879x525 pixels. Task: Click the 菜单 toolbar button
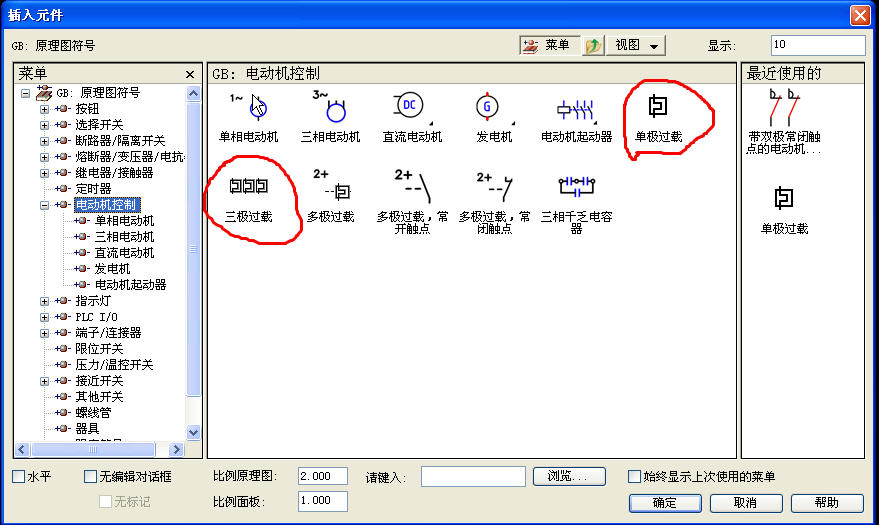(x=548, y=45)
